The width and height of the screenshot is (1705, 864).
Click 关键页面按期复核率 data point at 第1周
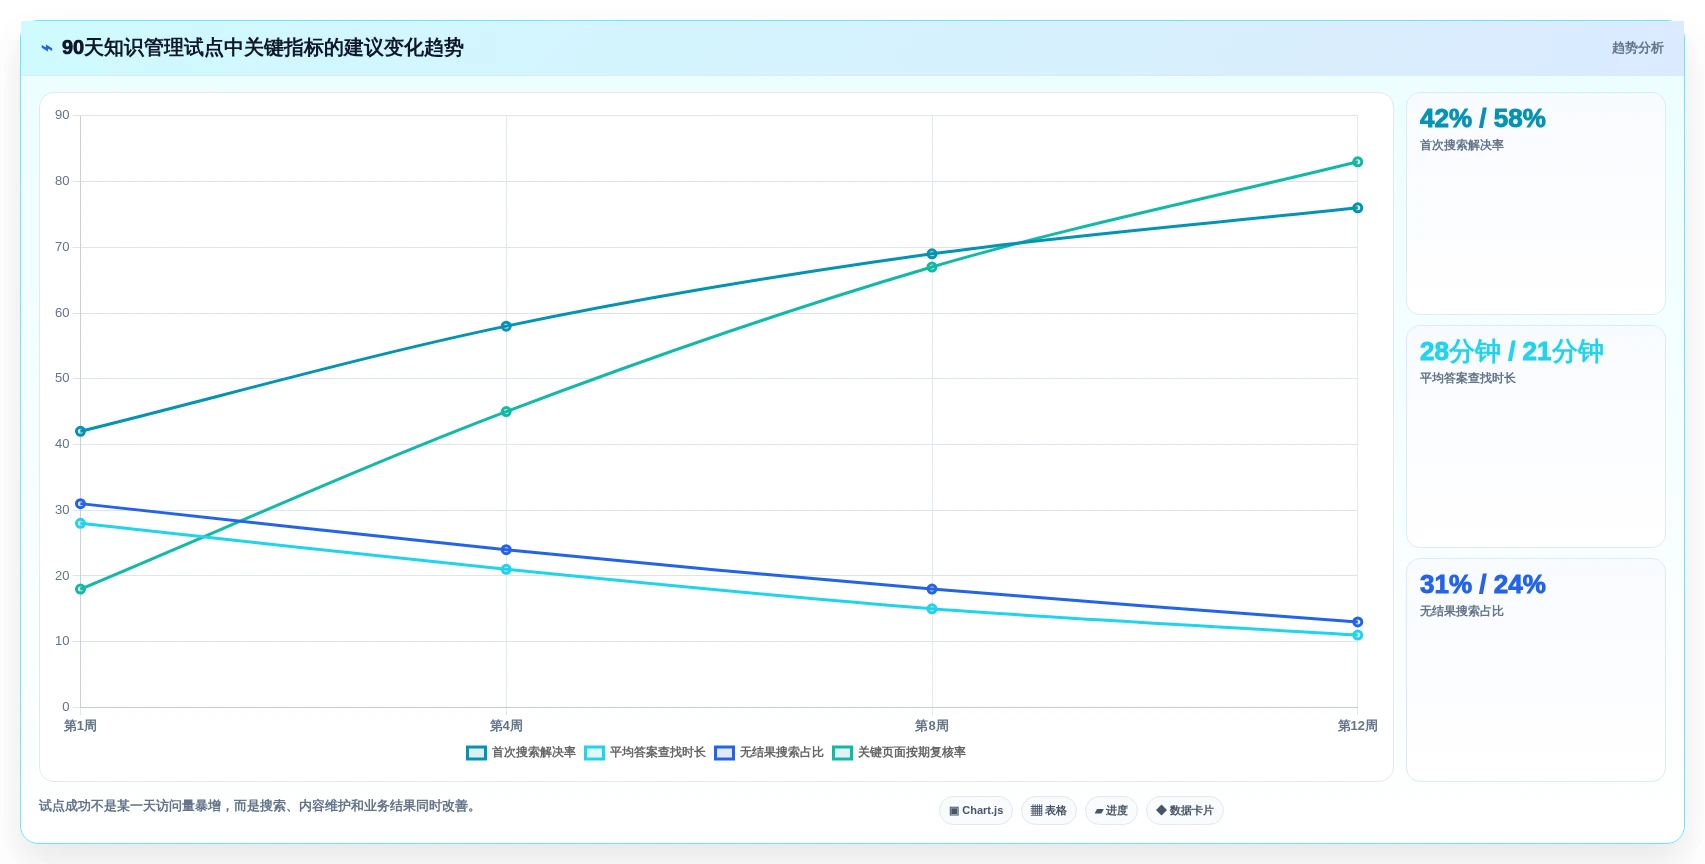tap(81, 589)
